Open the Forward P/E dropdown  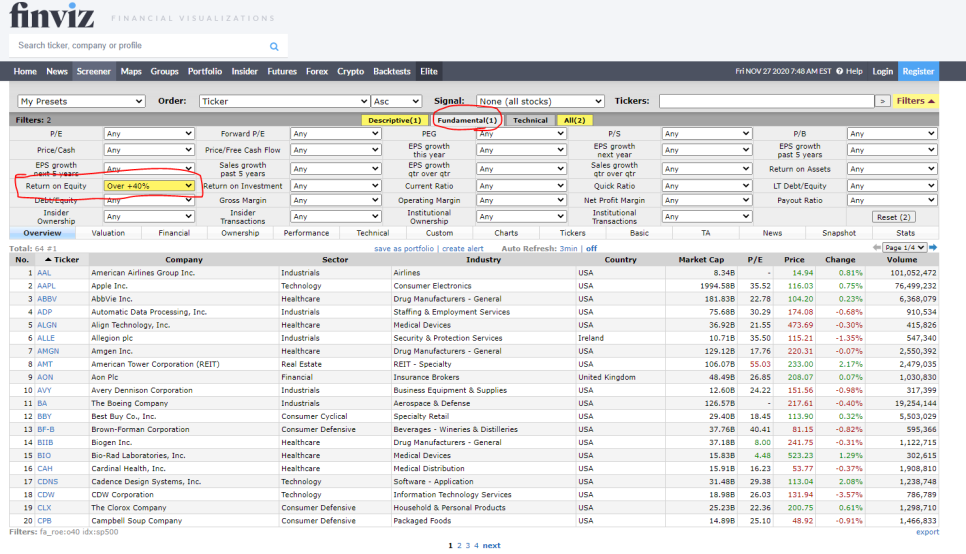(x=335, y=133)
